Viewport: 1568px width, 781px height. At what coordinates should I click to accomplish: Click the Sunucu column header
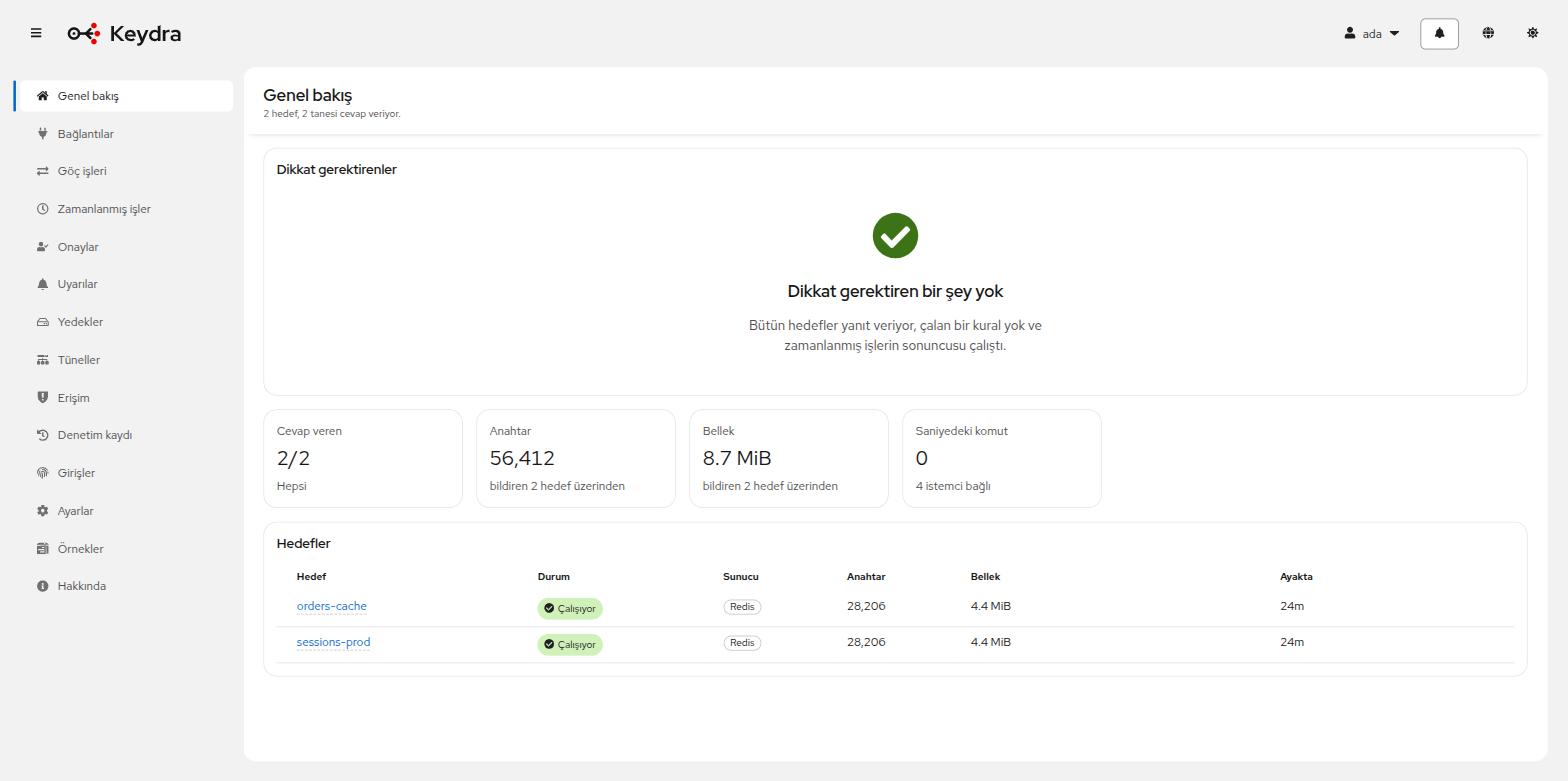pos(740,577)
